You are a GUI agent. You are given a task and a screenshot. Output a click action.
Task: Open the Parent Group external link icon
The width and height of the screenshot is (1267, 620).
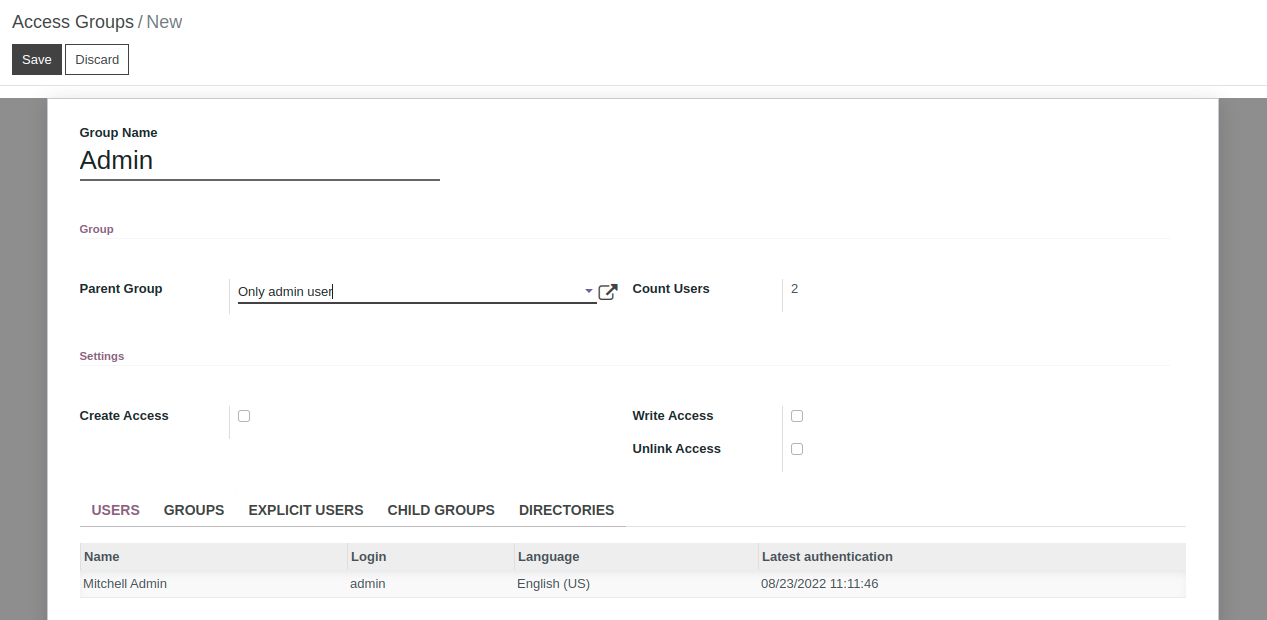(608, 292)
